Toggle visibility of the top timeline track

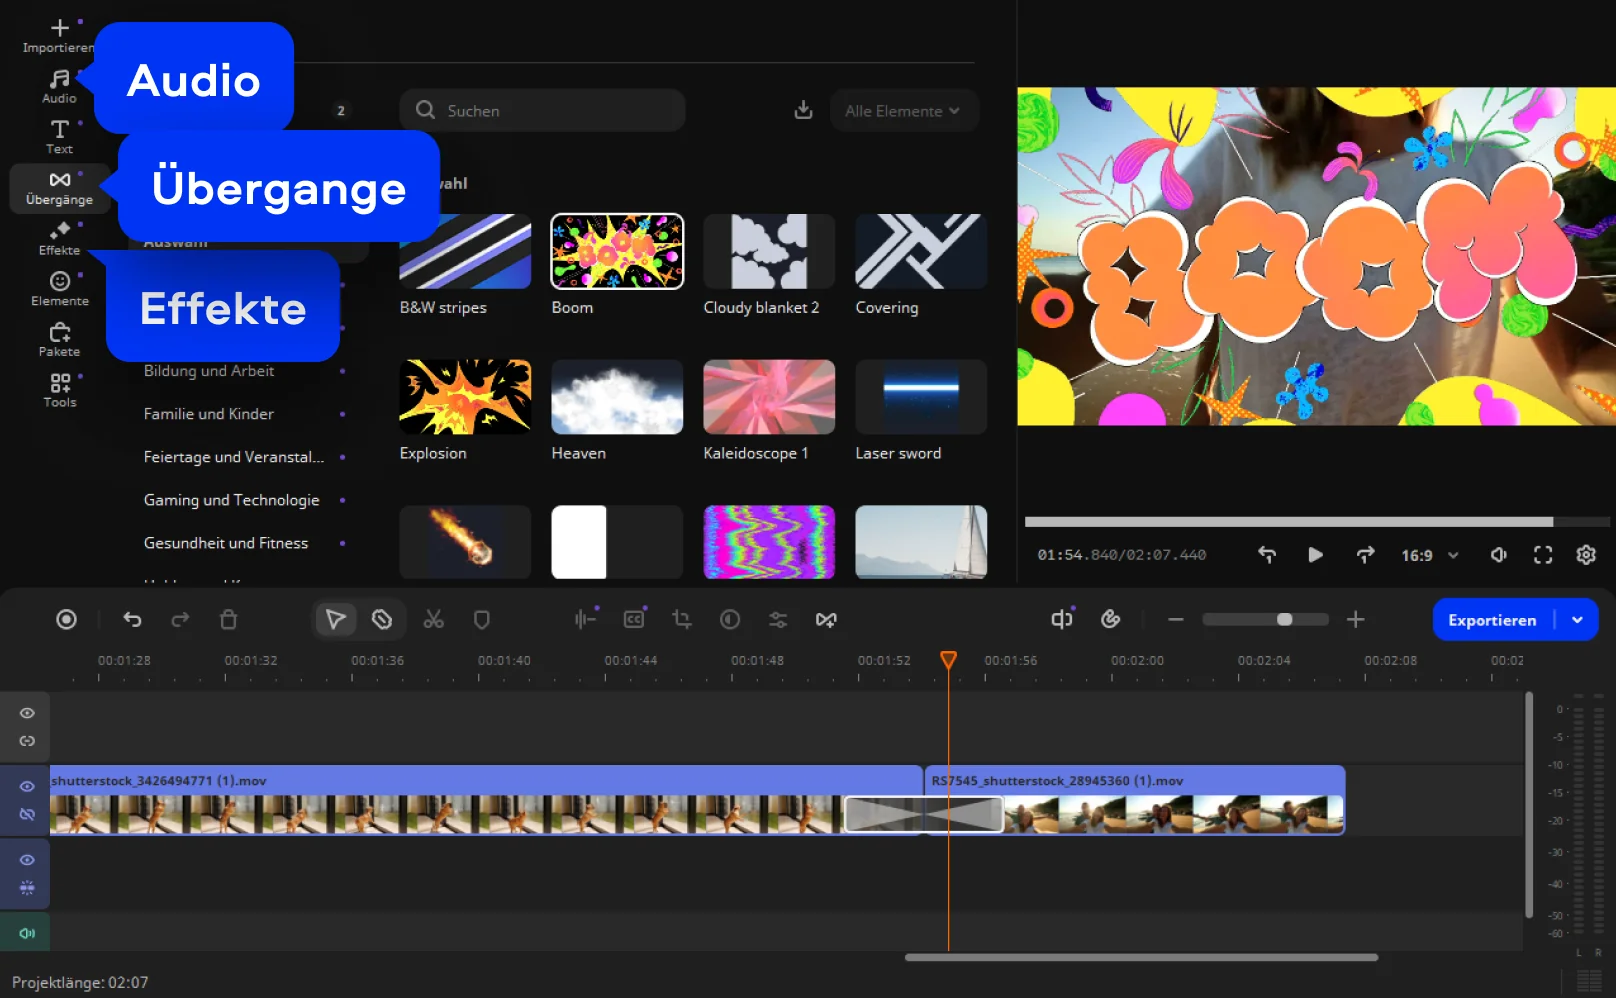pyautogui.click(x=27, y=713)
